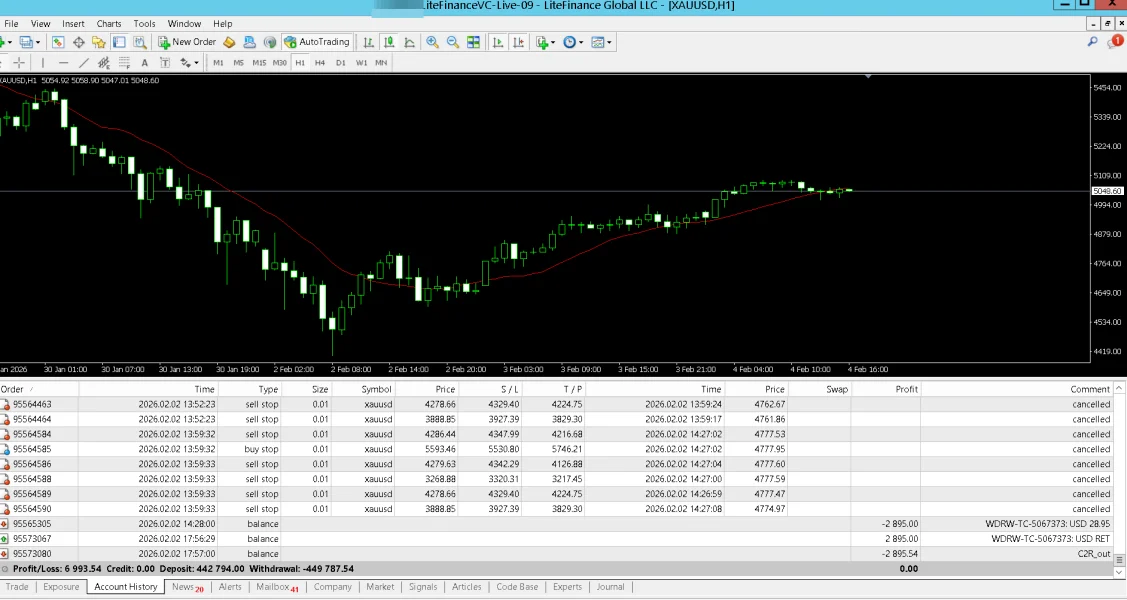Open the Charts menu

pyautogui.click(x=109, y=24)
